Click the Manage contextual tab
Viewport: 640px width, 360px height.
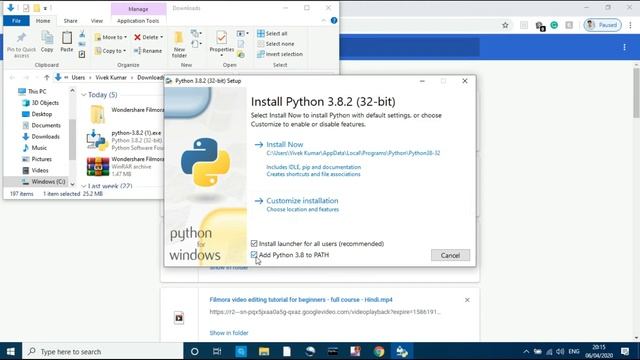[138, 9]
